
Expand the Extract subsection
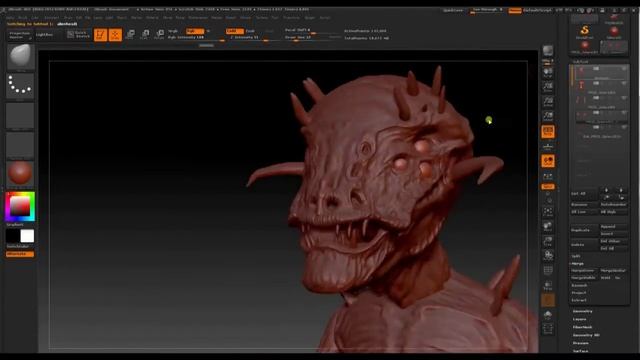(579, 300)
